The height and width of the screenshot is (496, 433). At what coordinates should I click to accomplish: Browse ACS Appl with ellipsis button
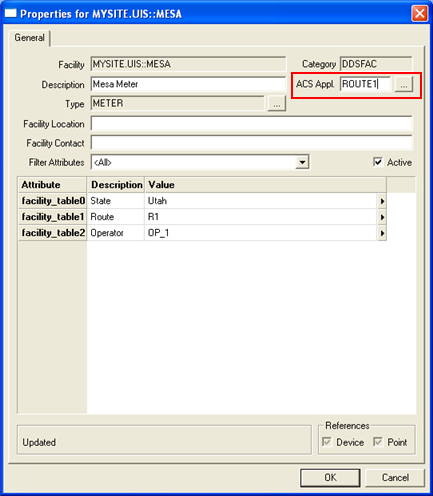point(404,84)
